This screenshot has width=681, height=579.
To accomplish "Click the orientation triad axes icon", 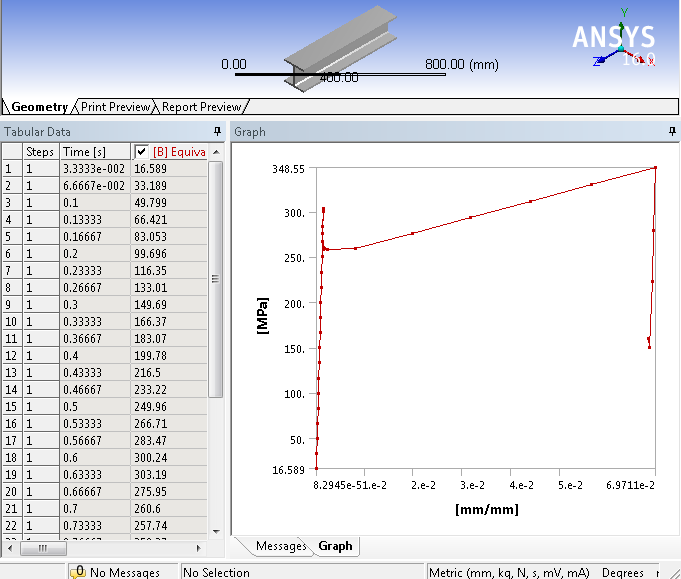I will 621,47.
